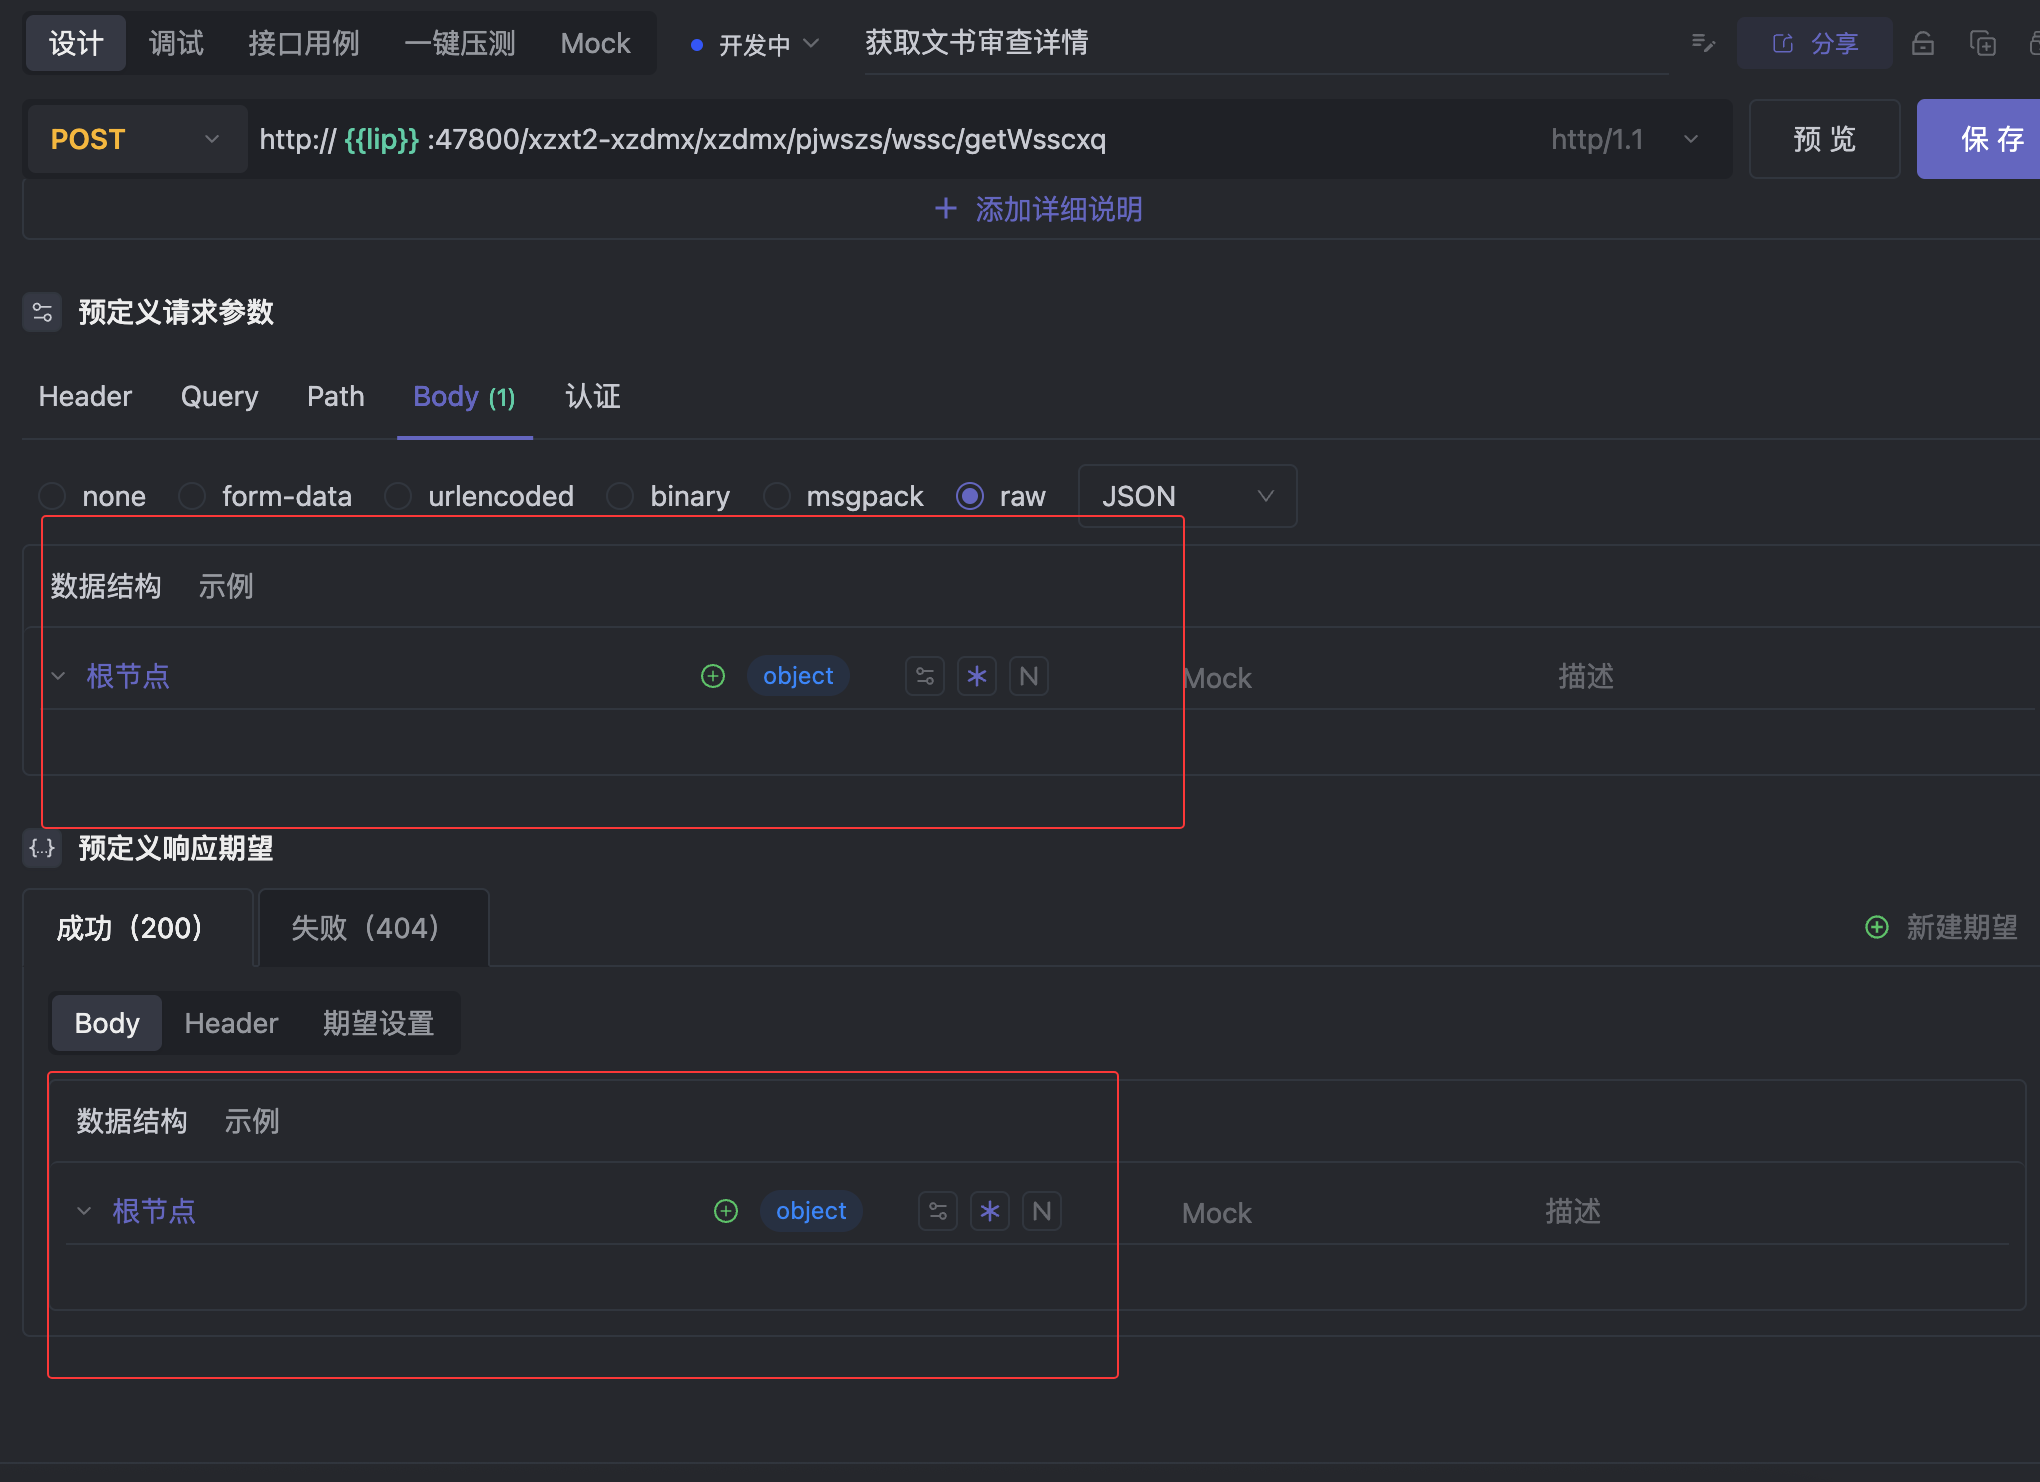Open the POST method dropdown
2040x1482 pixels.
[x=137, y=139]
